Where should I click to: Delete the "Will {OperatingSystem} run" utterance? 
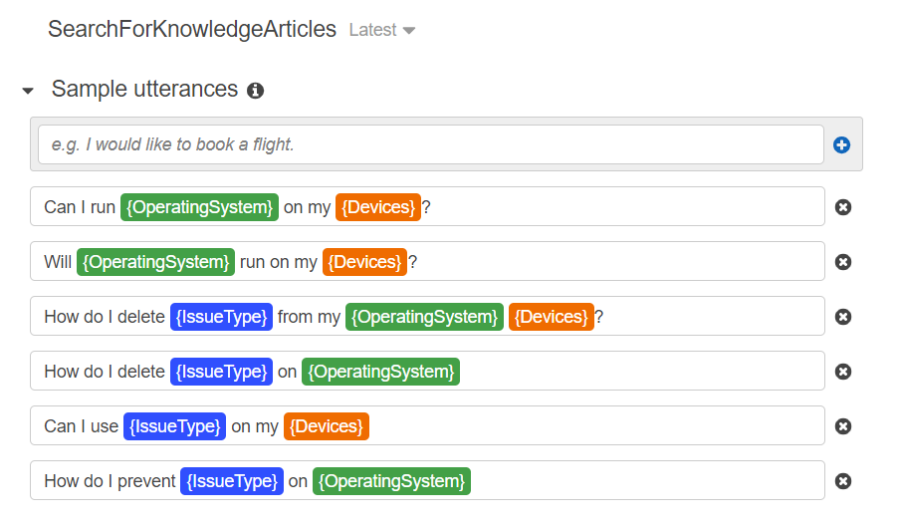click(843, 262)
